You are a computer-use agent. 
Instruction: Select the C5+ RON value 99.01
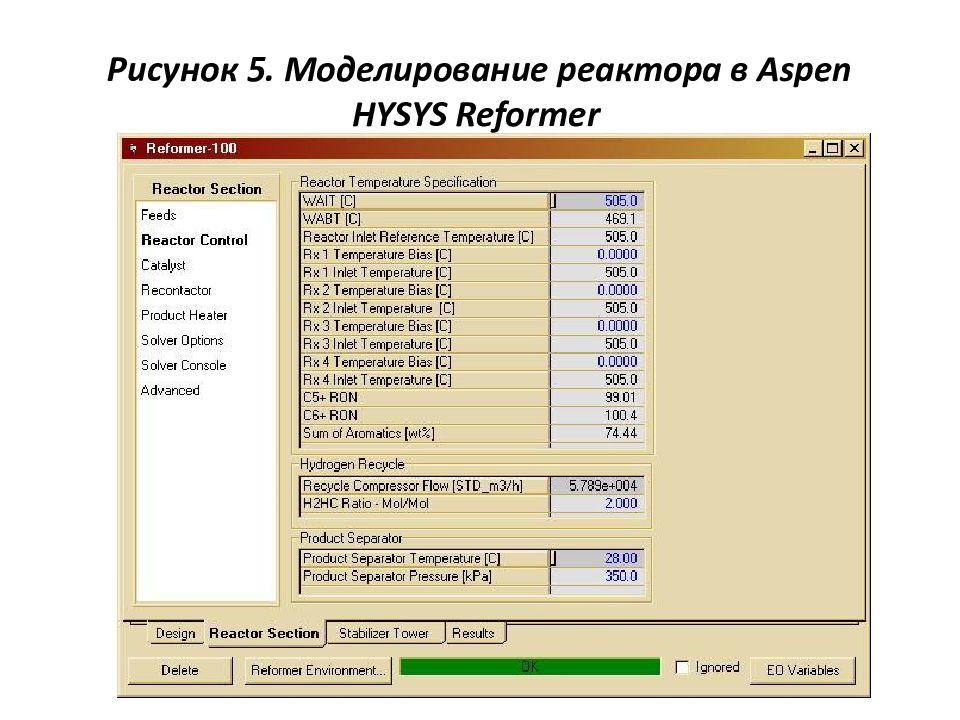tap(597, 397)
